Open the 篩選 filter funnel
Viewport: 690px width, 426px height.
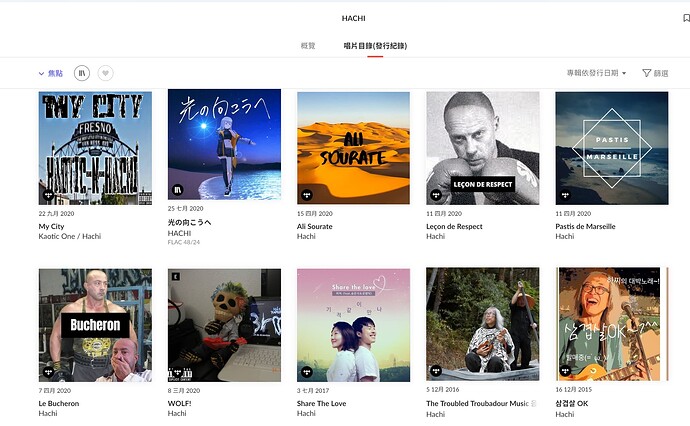click(x=655, y=73)
